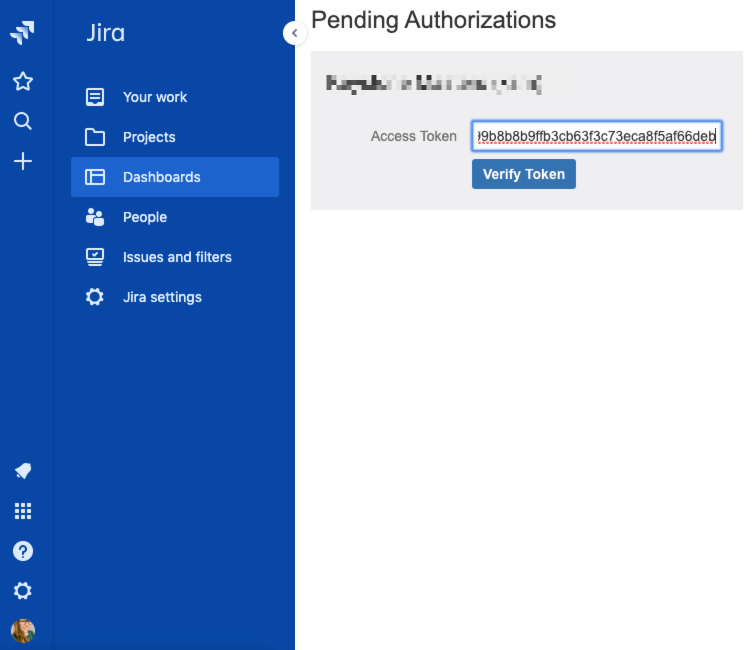The image size is (753, 650).
Task: Click the Jira product title
Action: pyautogui.click(x=105, y=33)
